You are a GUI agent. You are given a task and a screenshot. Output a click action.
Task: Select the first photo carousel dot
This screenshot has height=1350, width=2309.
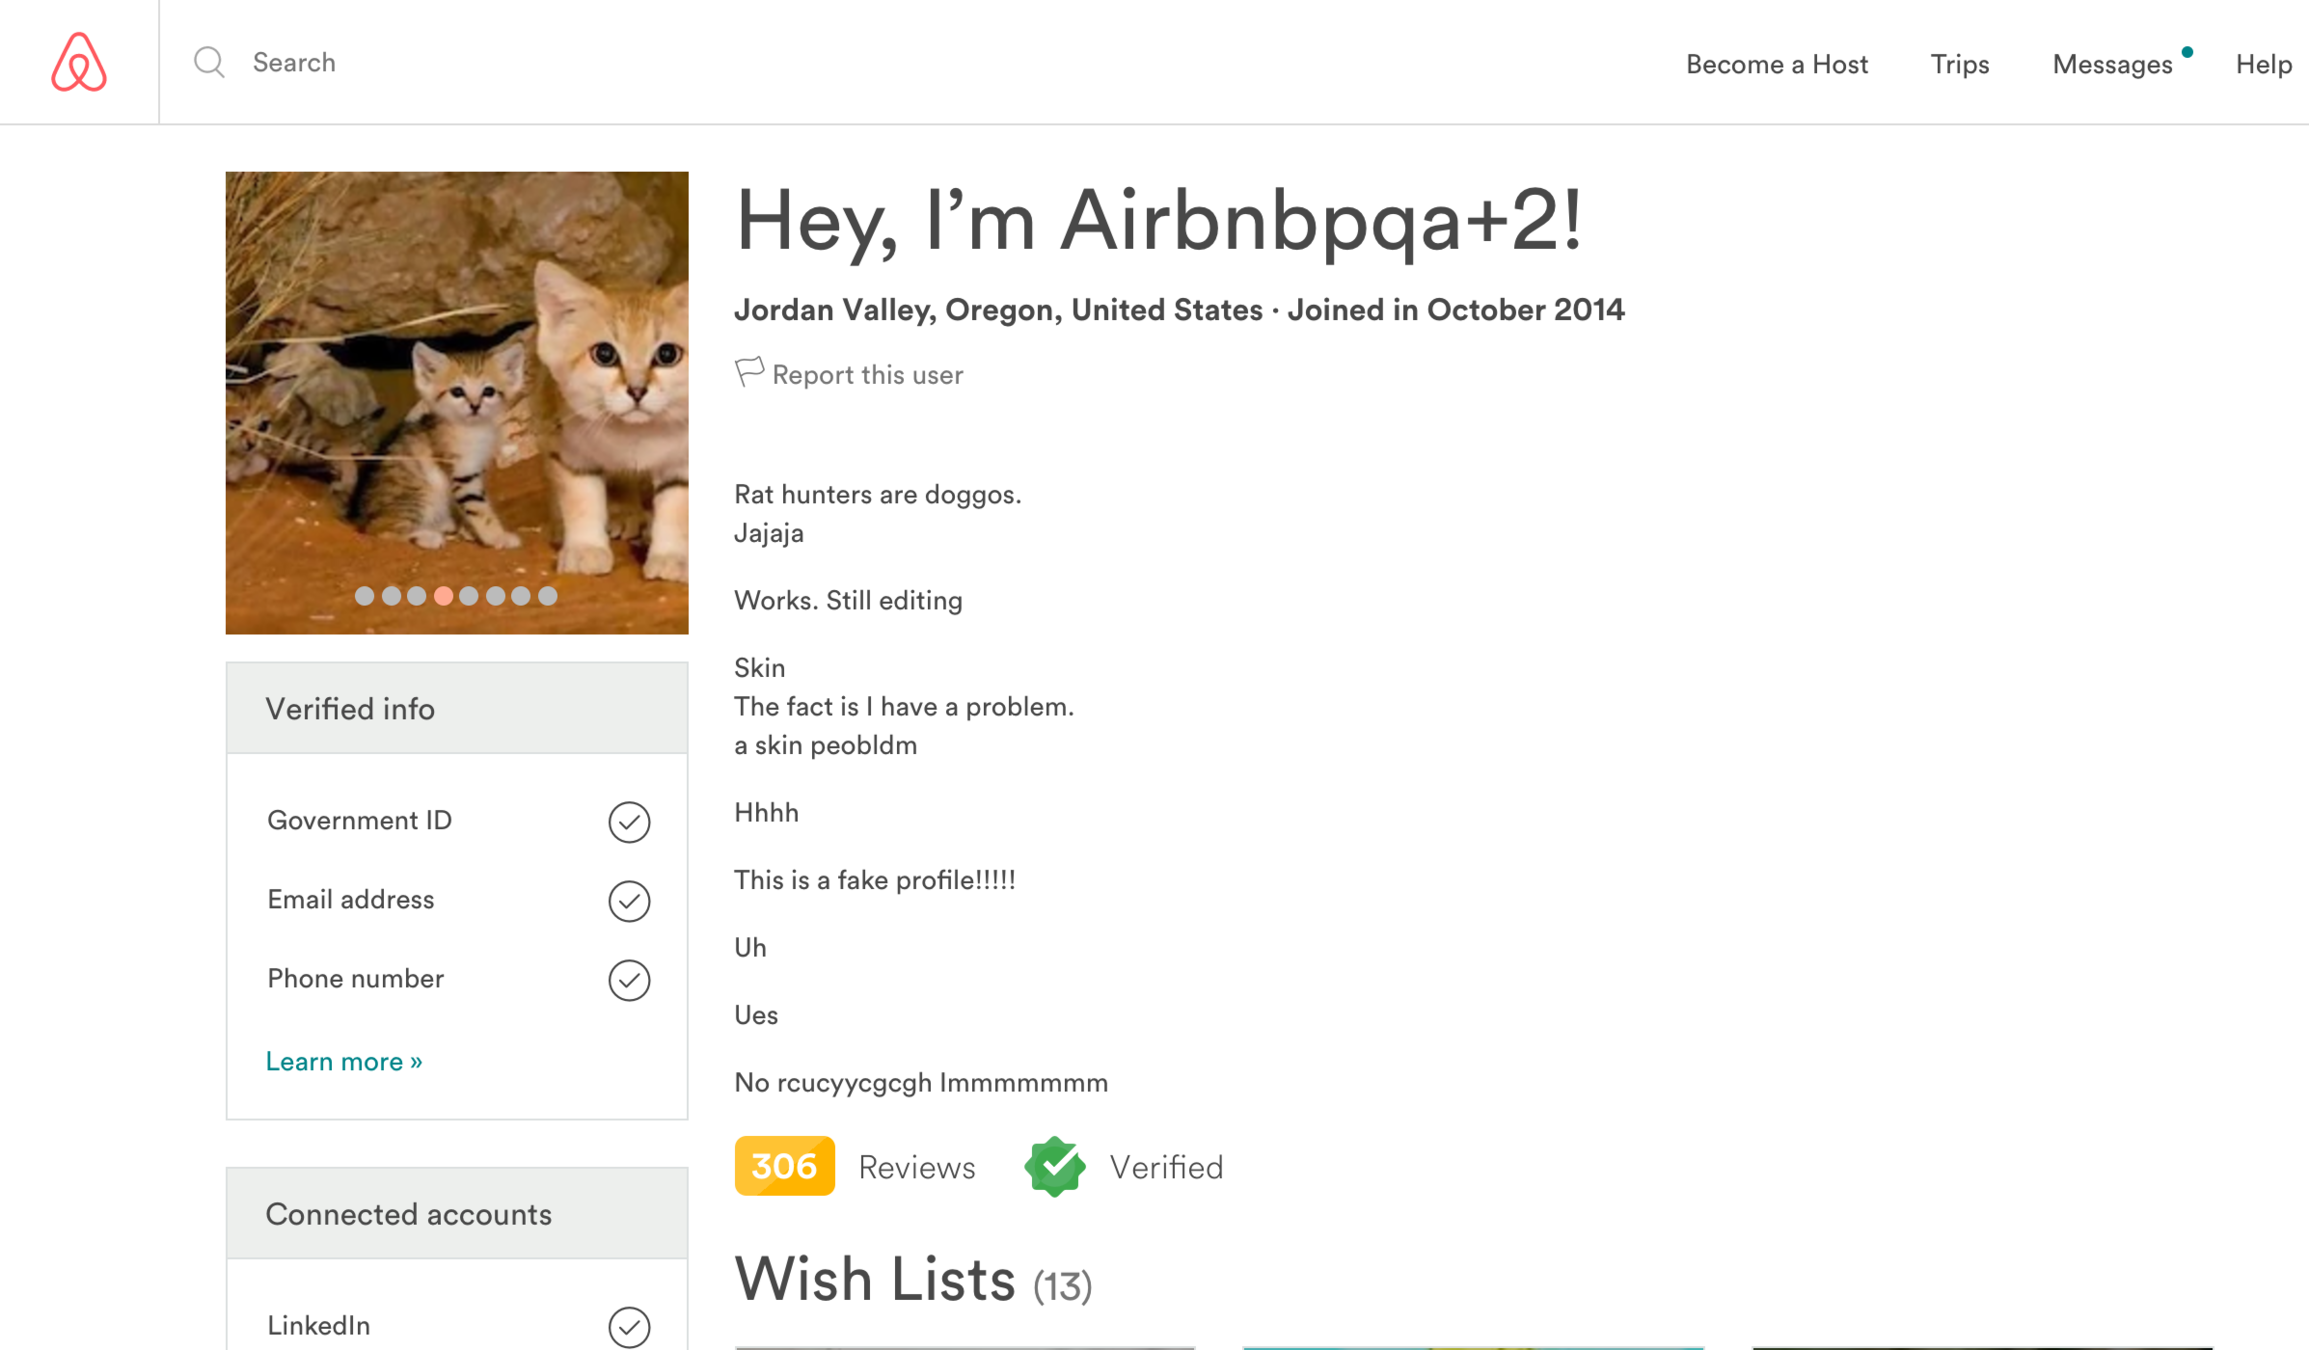[x=365, y=596]
